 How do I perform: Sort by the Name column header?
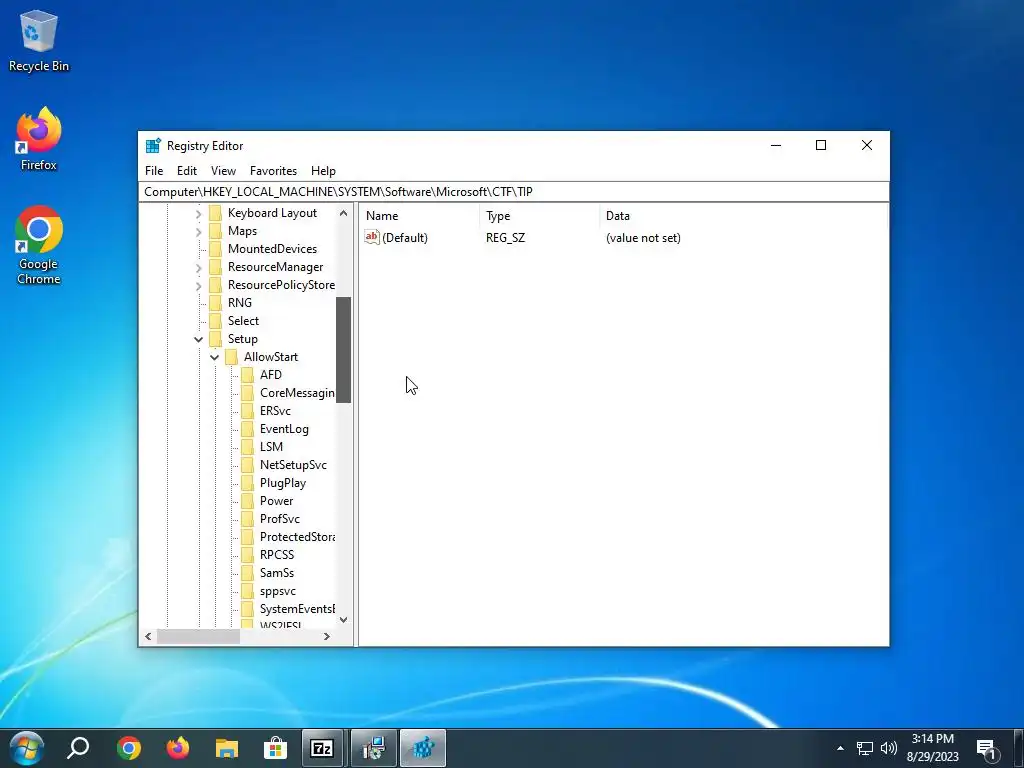point(418,216)
